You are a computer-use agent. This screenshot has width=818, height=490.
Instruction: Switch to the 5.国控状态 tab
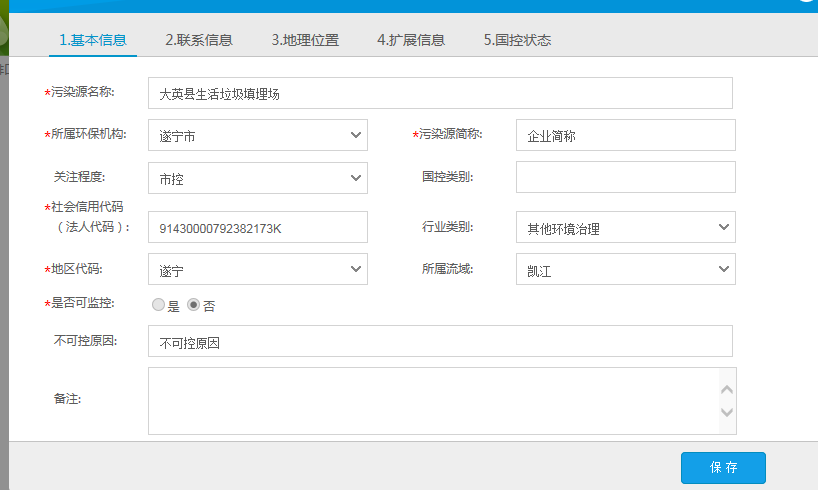[517, 40]
